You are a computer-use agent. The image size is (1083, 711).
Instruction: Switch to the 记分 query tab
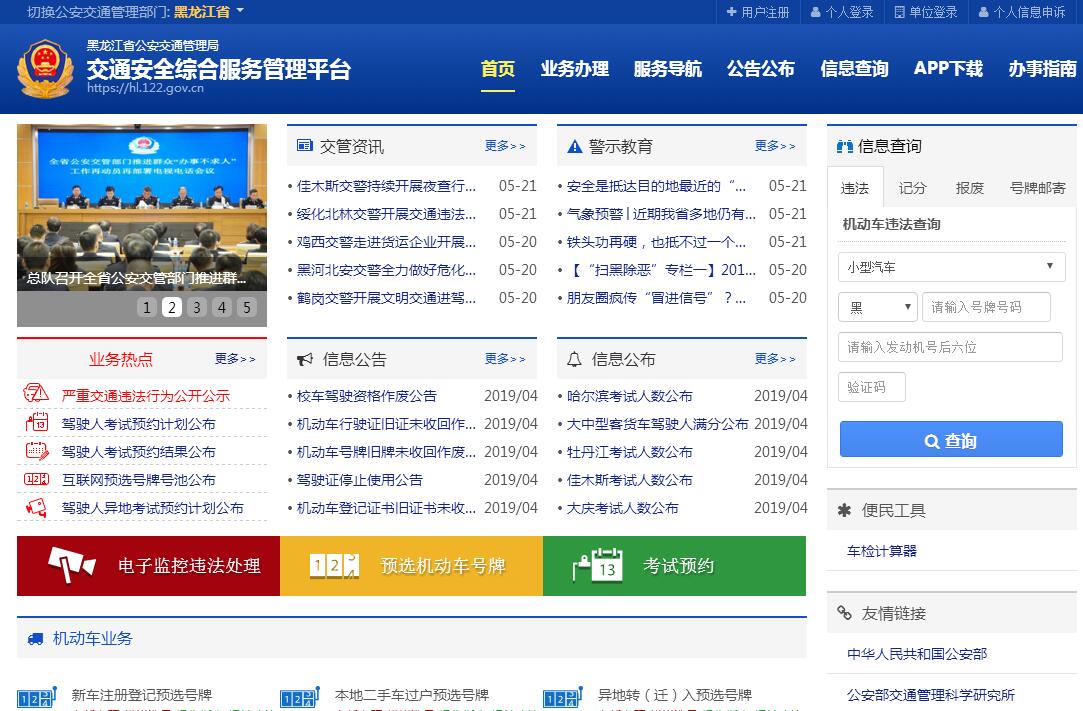click(x=912, y=187)
